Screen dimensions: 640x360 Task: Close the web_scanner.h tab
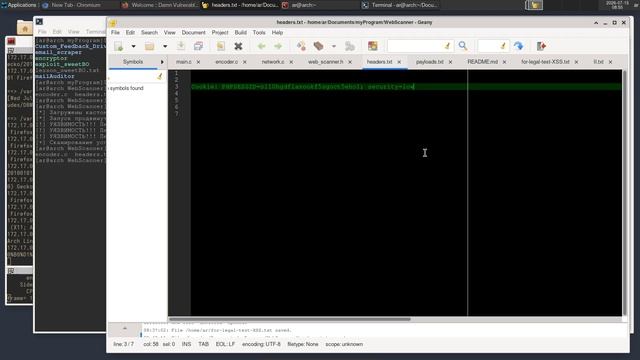tap(350, 62)
